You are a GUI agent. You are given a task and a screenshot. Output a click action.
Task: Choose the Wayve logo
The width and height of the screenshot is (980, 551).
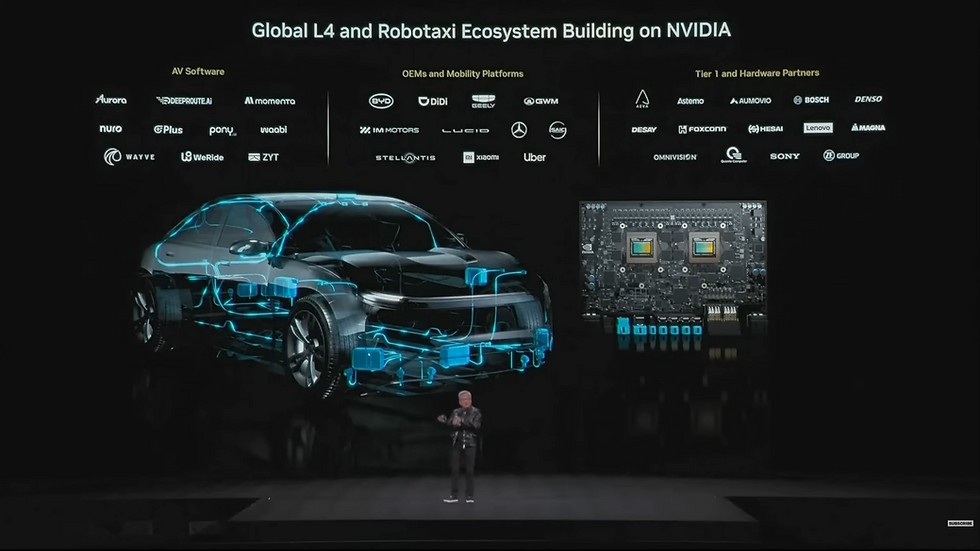(x=129, y=156)
